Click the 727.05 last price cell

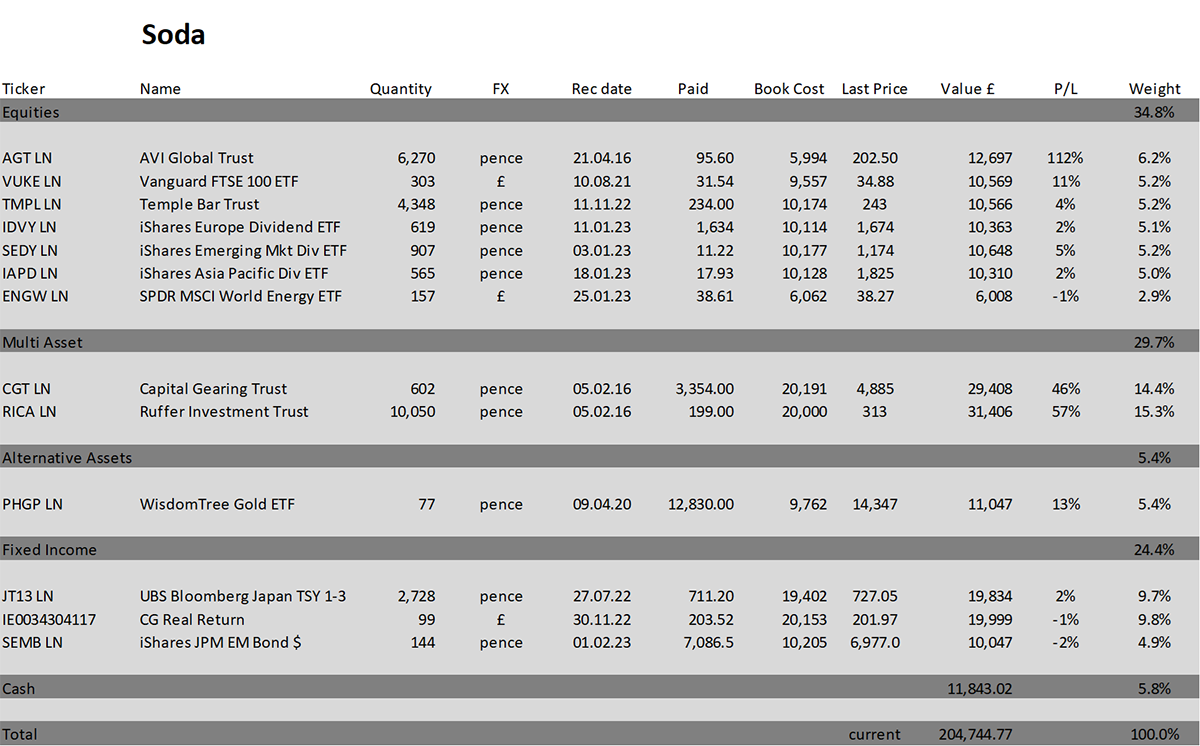click(875, 597)
